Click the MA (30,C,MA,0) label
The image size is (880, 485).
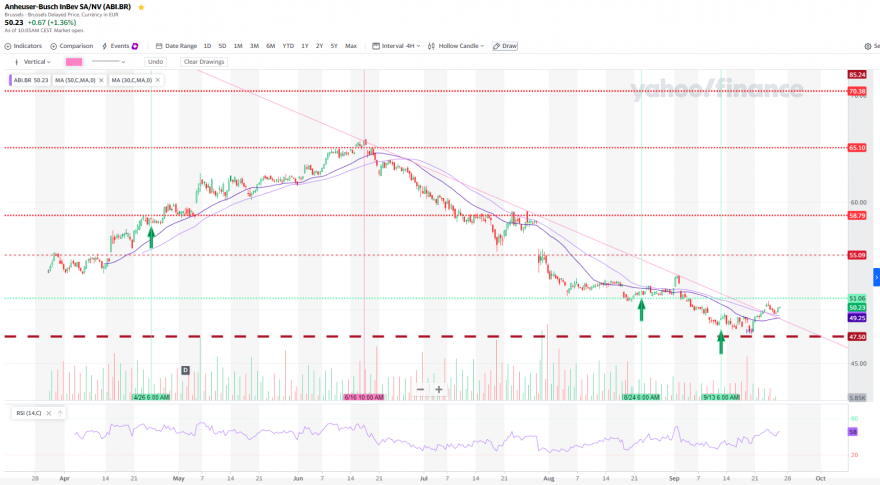(132, 80)
